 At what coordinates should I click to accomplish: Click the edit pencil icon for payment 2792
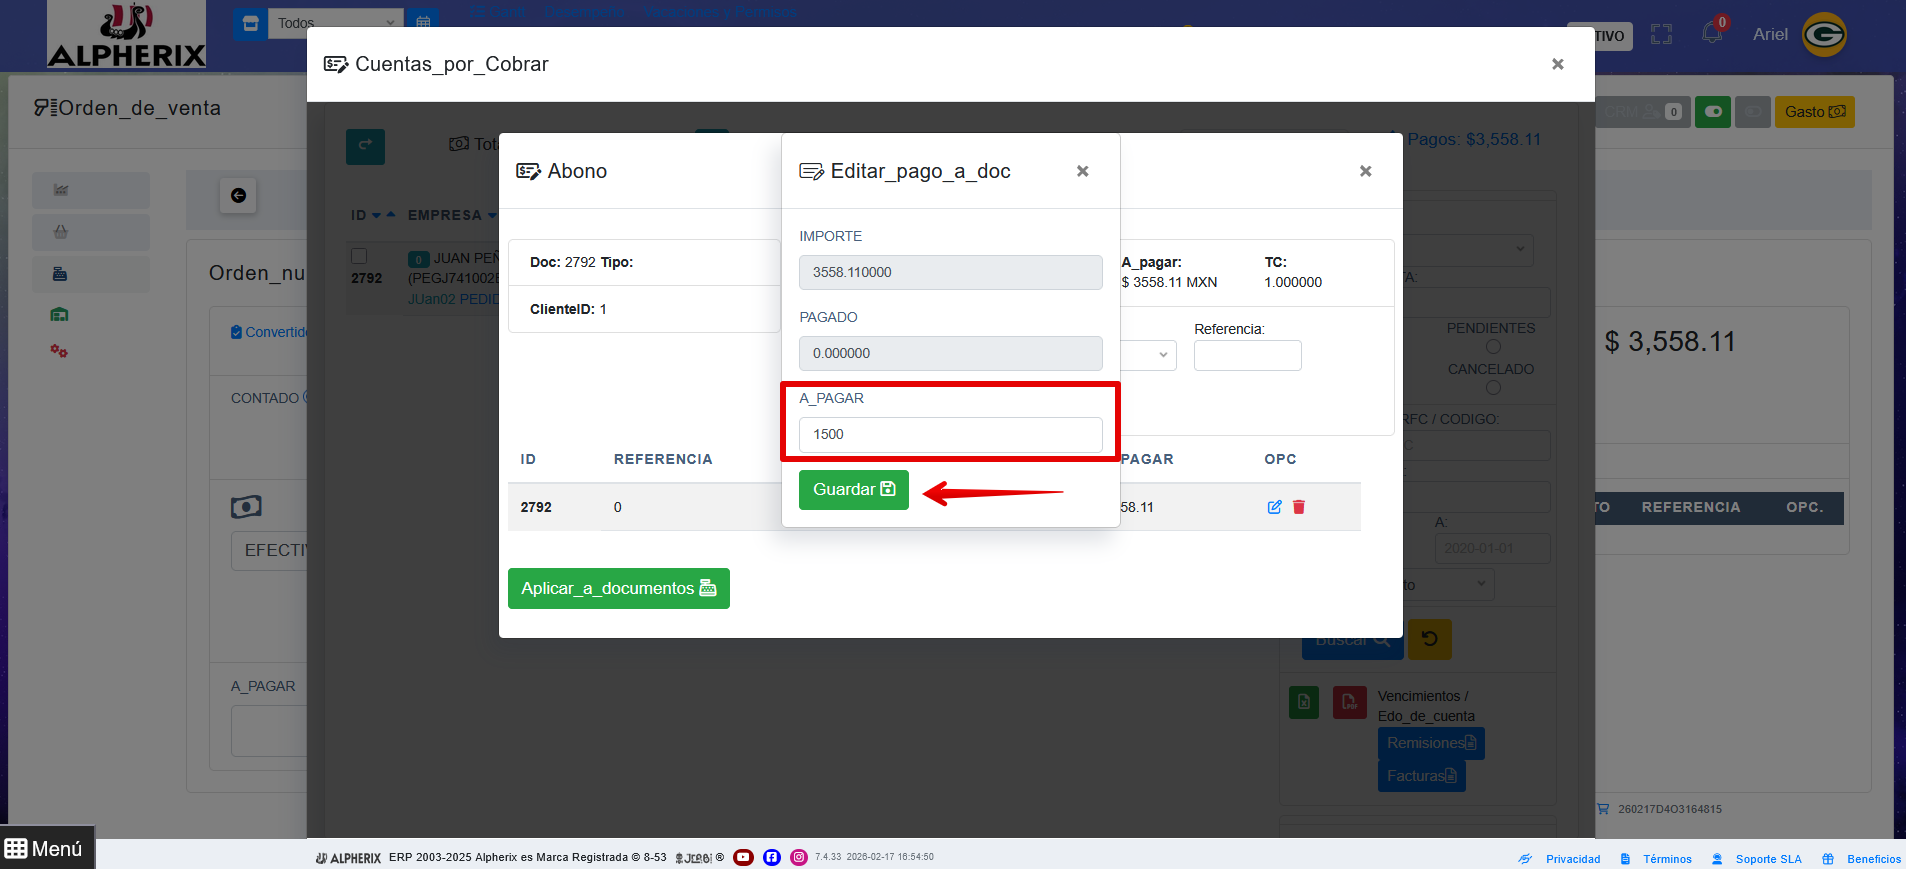click(1274, 507)
